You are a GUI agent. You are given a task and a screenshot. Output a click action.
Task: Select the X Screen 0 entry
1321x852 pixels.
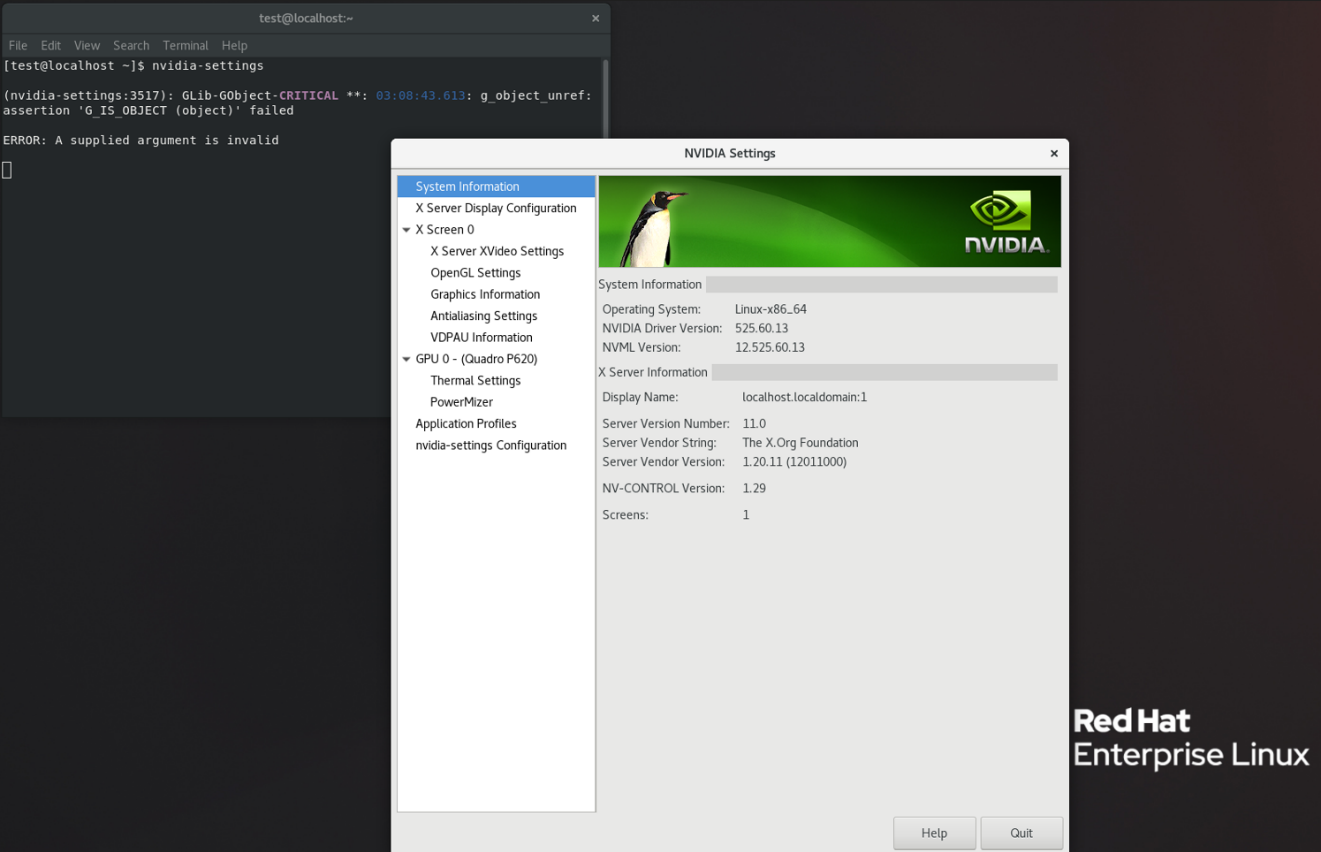pyautogui.click(x=445, y=230)
